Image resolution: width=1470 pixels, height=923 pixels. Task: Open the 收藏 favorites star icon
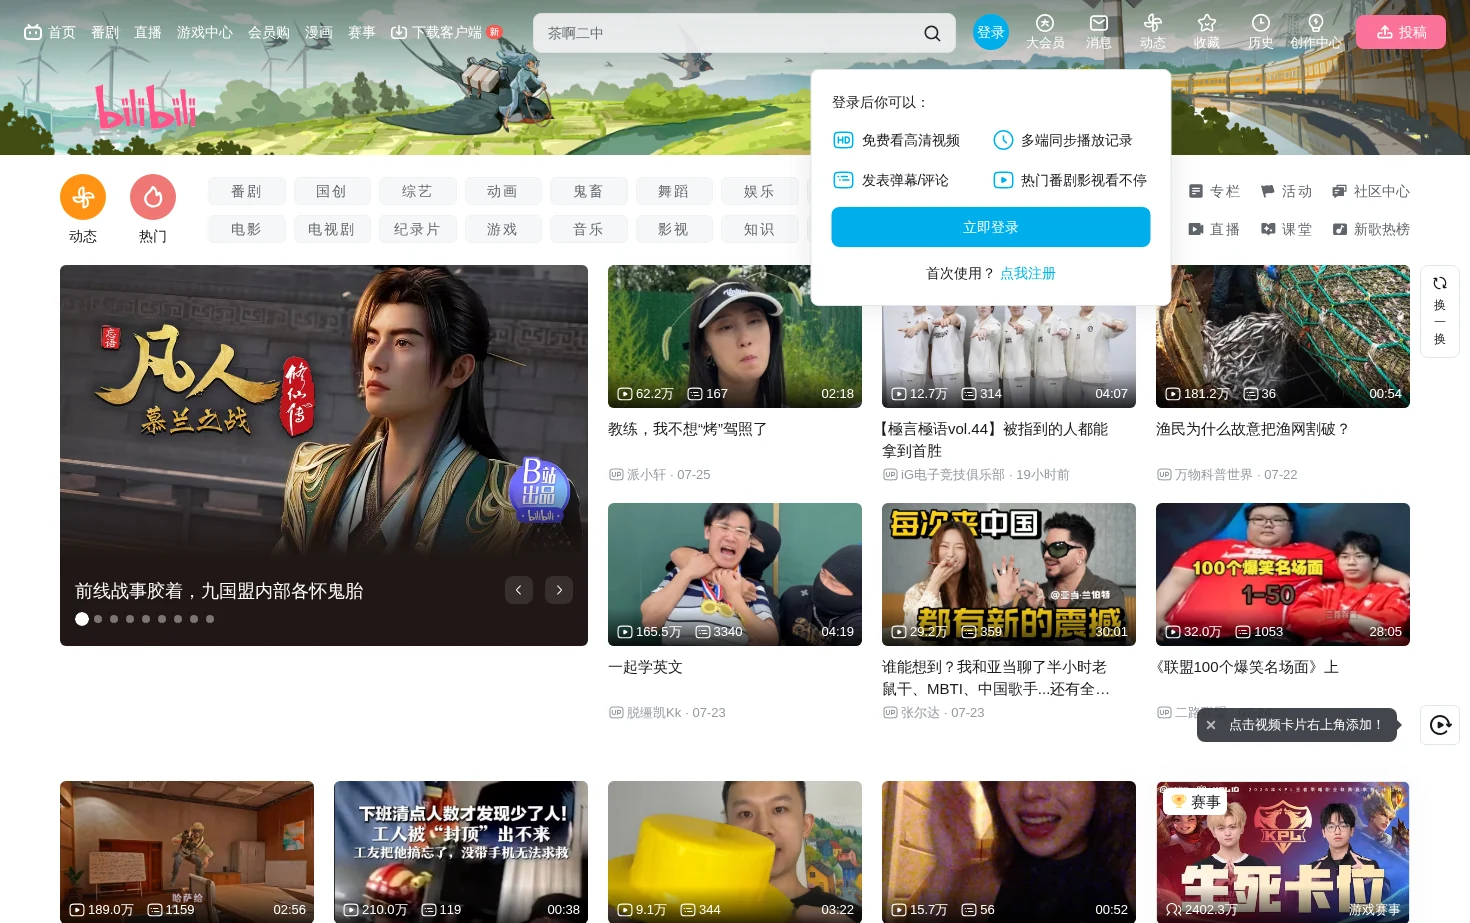[1207, 32]
